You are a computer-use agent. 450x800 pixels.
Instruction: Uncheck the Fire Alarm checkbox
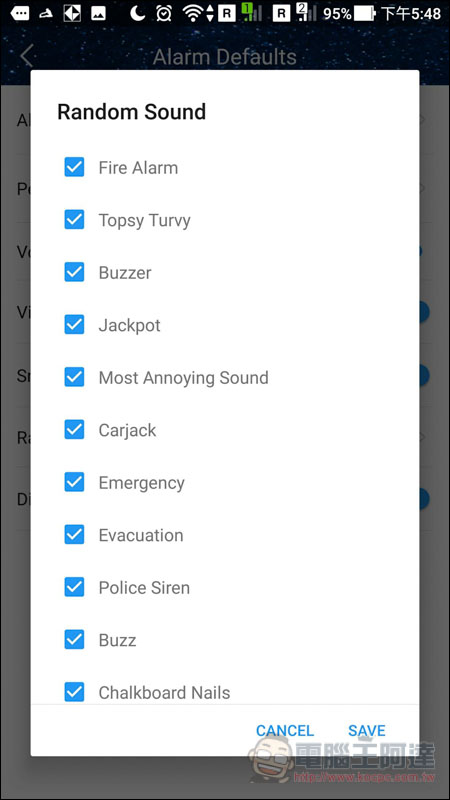click(x=74, y=167)
